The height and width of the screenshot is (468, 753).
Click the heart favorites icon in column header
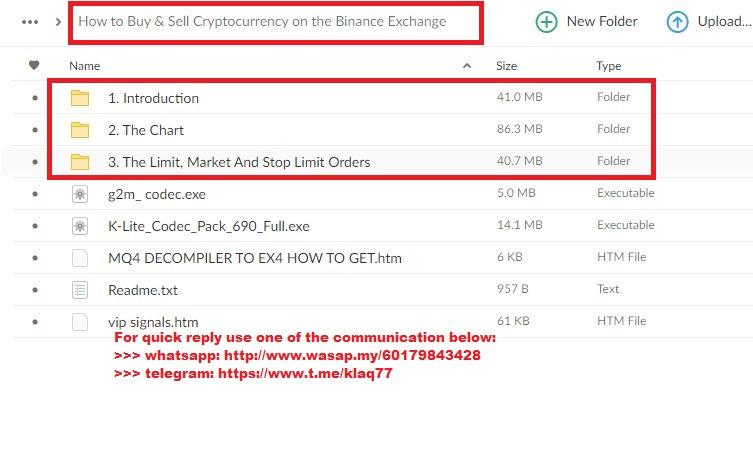[34, 66]
